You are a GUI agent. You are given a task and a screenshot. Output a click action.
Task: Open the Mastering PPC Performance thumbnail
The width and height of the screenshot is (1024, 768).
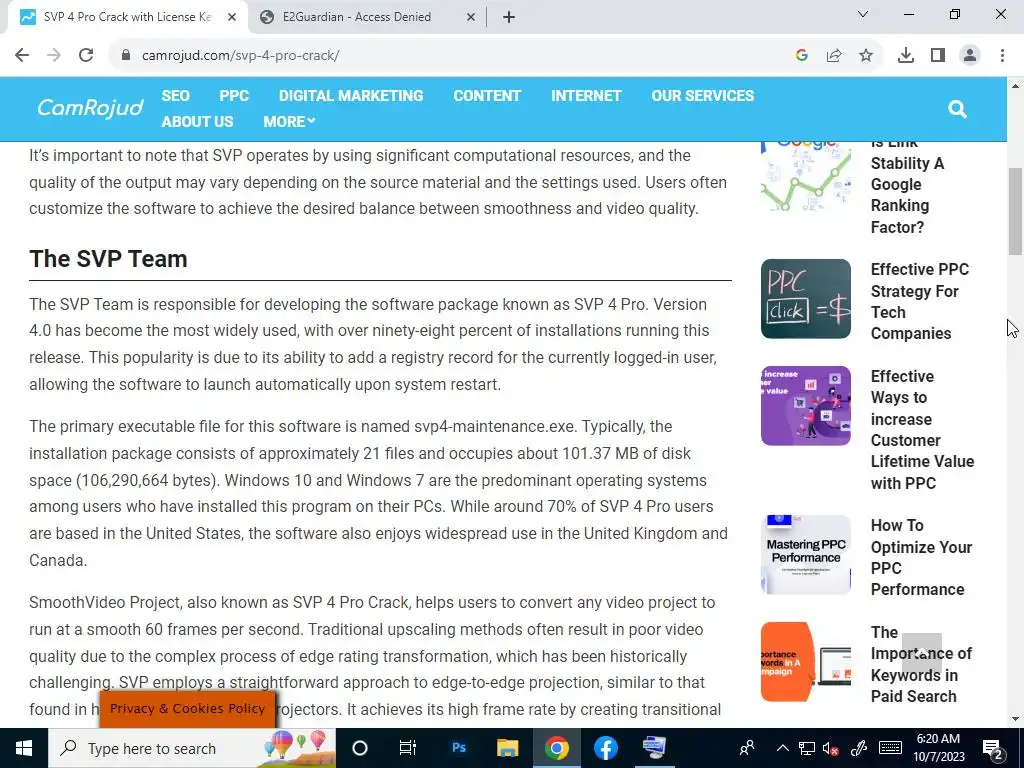tap(806, 554)
